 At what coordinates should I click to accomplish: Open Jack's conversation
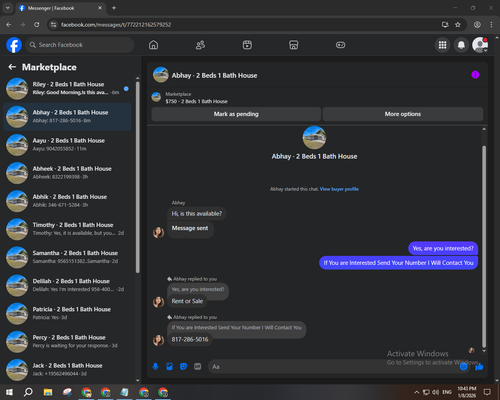pyautogui.click(x=68, y=370)
